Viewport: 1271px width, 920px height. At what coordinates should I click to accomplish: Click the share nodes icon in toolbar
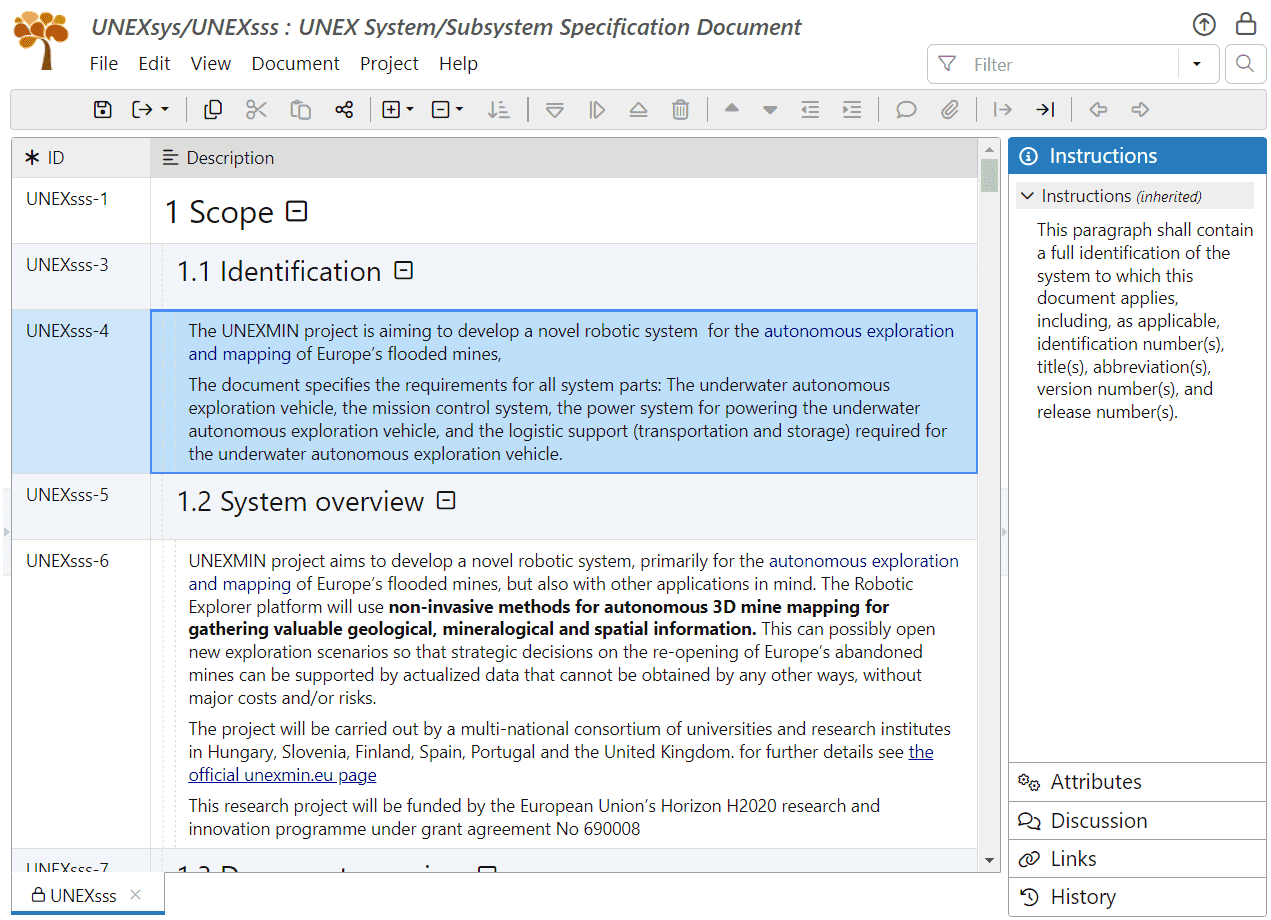tap(344, 110)
